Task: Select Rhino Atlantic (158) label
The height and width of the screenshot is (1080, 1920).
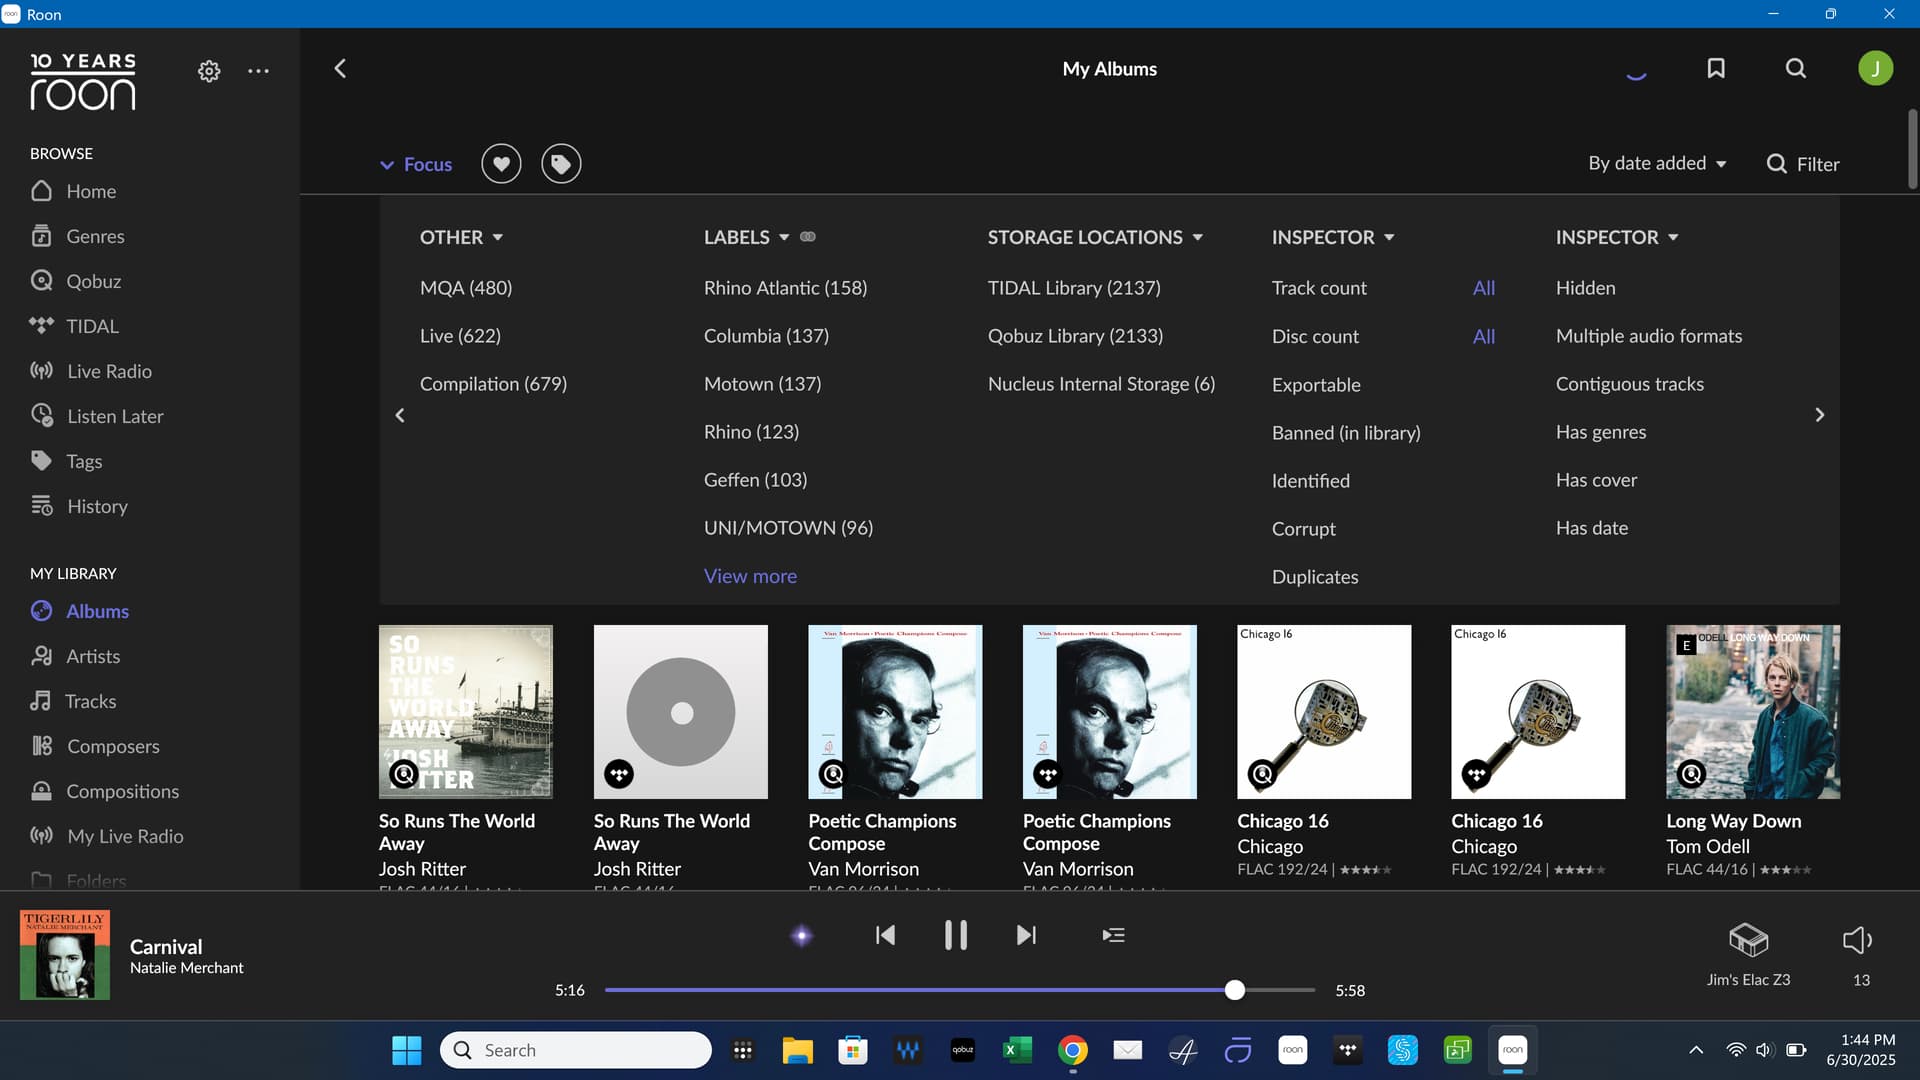Action: pos(785,288)
